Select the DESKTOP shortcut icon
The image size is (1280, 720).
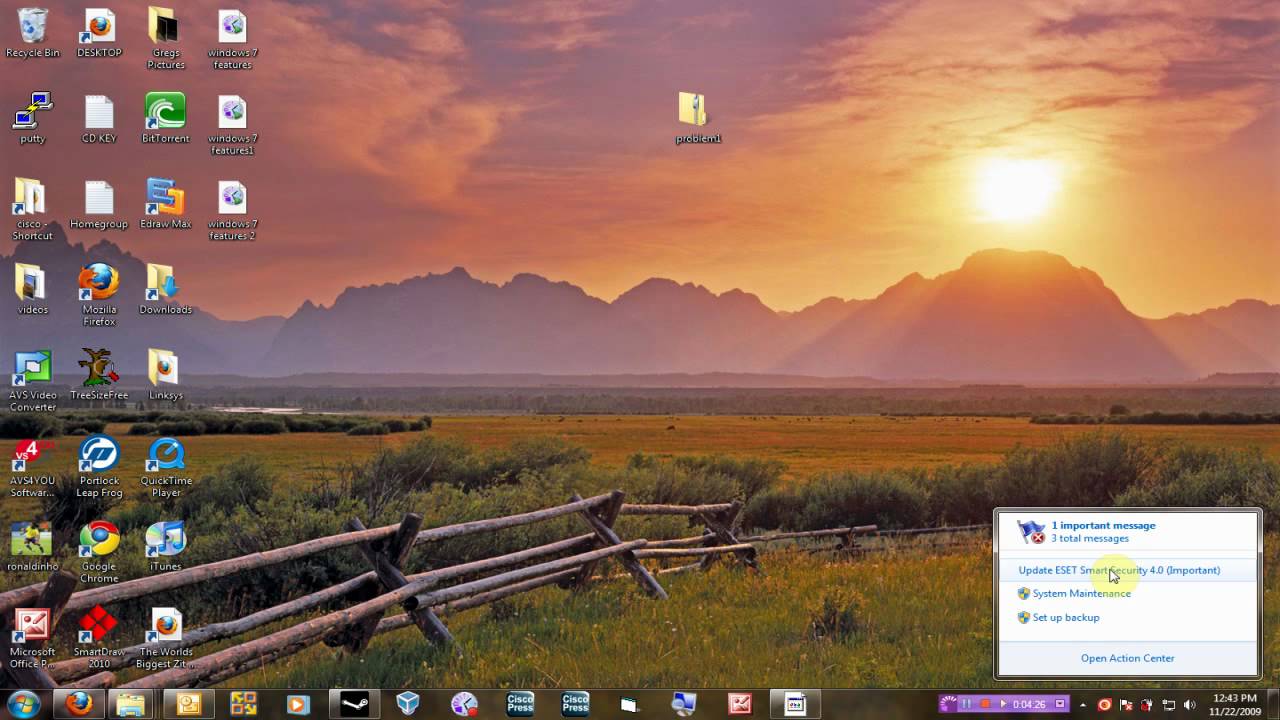click(99, 33)
